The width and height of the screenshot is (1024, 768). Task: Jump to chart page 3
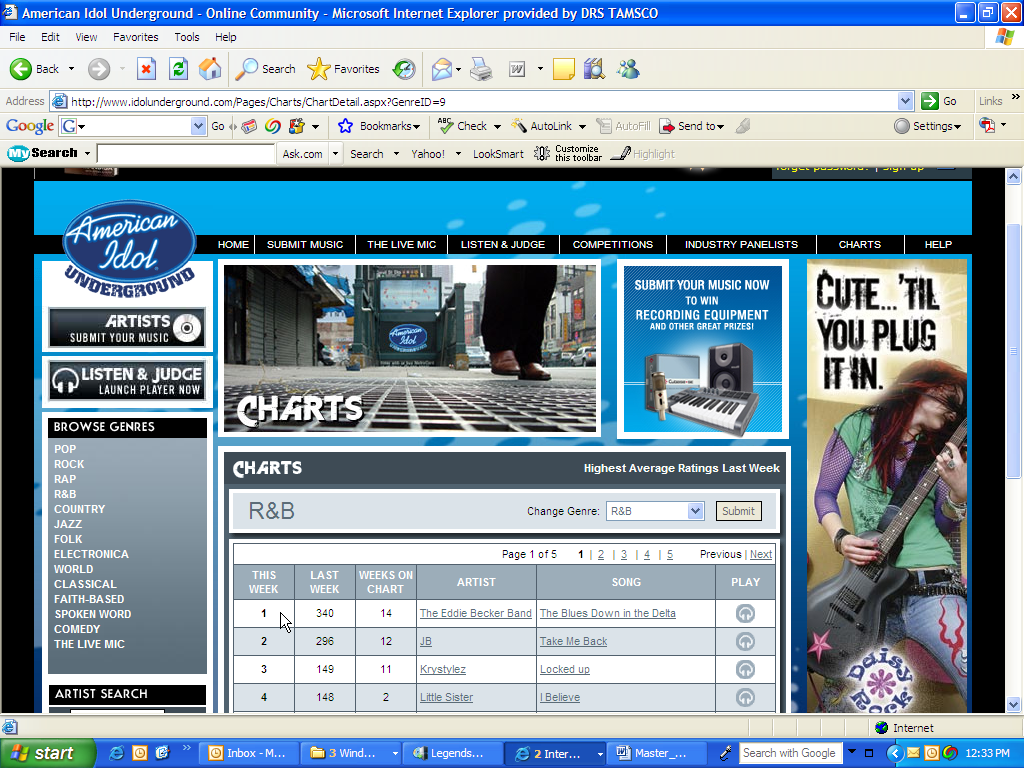(624, 554)
